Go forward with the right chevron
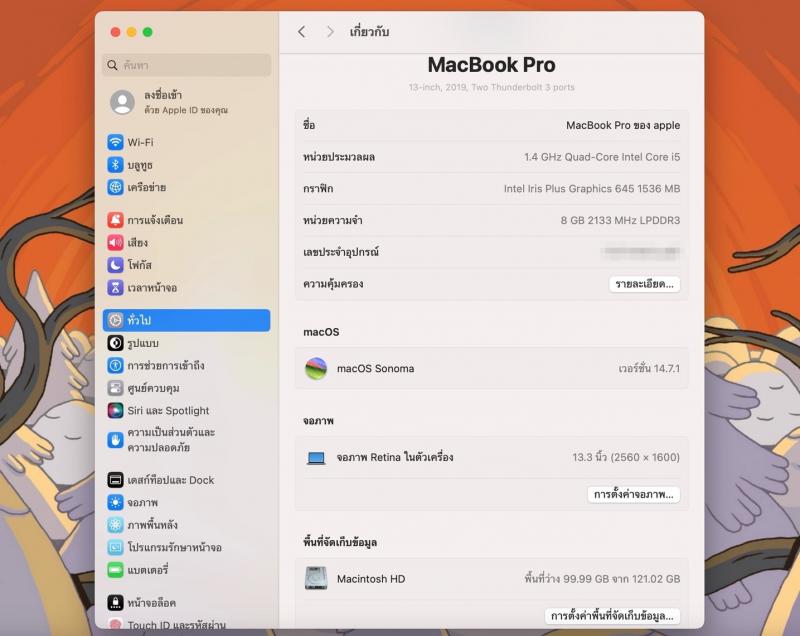 click(330, 32)
